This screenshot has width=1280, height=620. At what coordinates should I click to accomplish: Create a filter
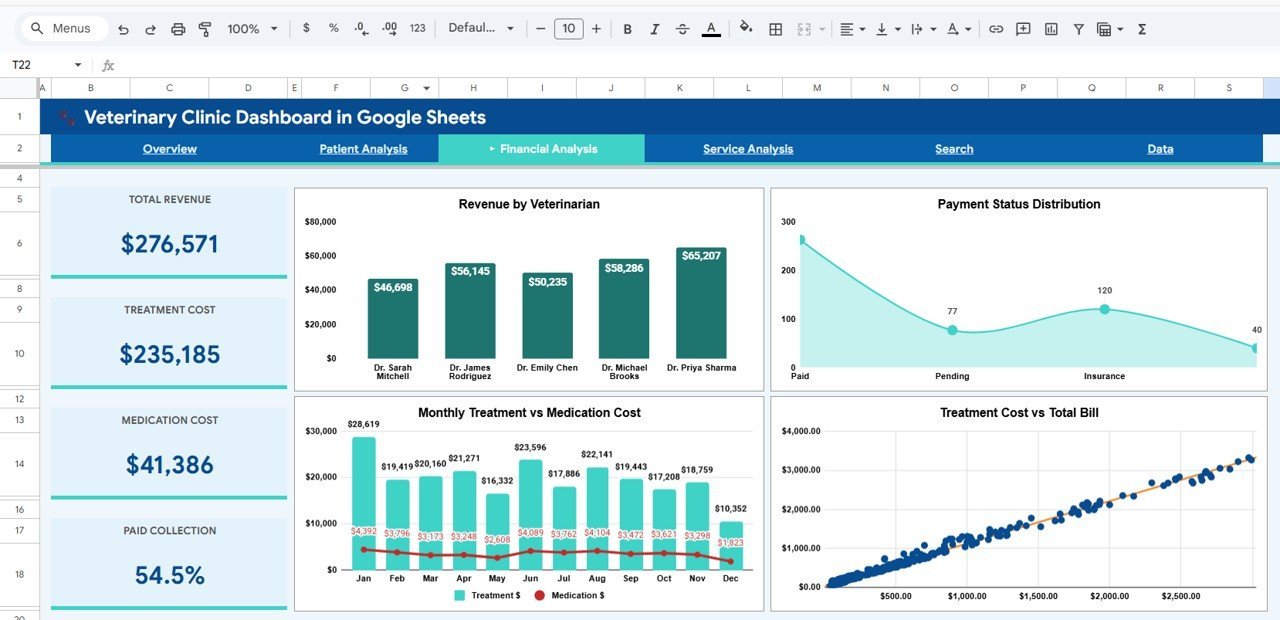coord(1078,28)
